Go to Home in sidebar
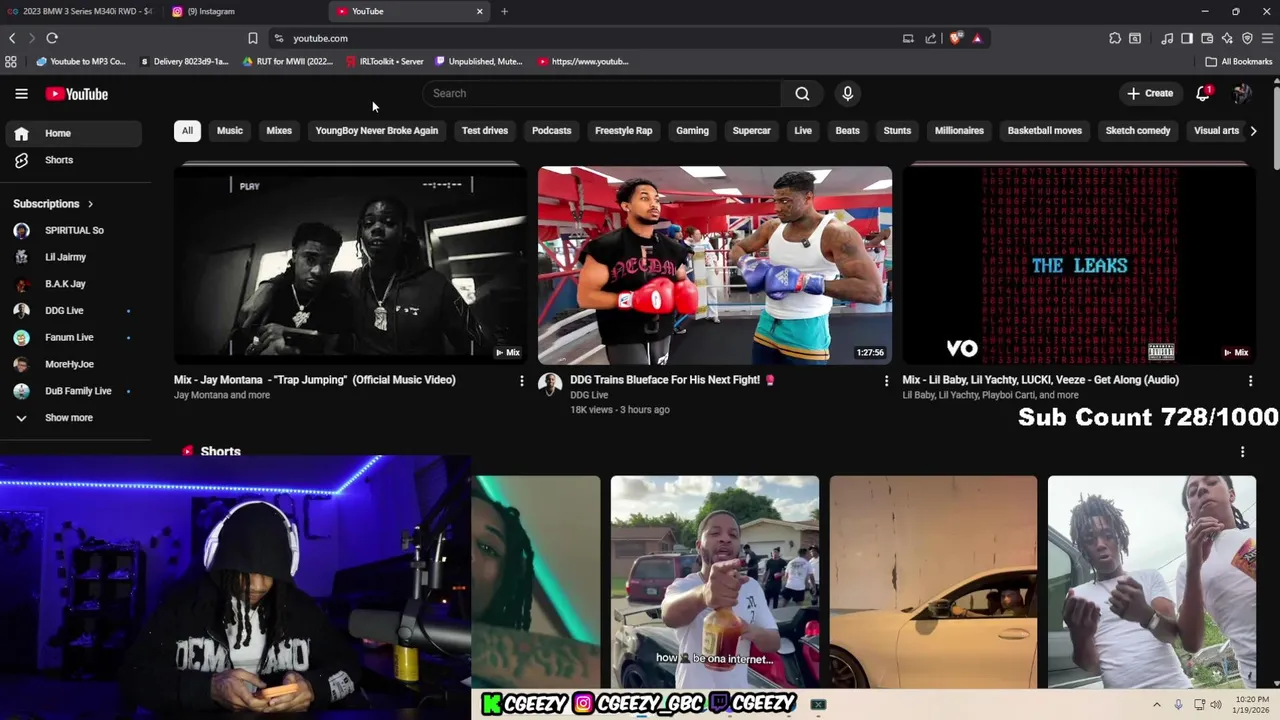The image size is (1280, 720). click(x=73, y=133)
